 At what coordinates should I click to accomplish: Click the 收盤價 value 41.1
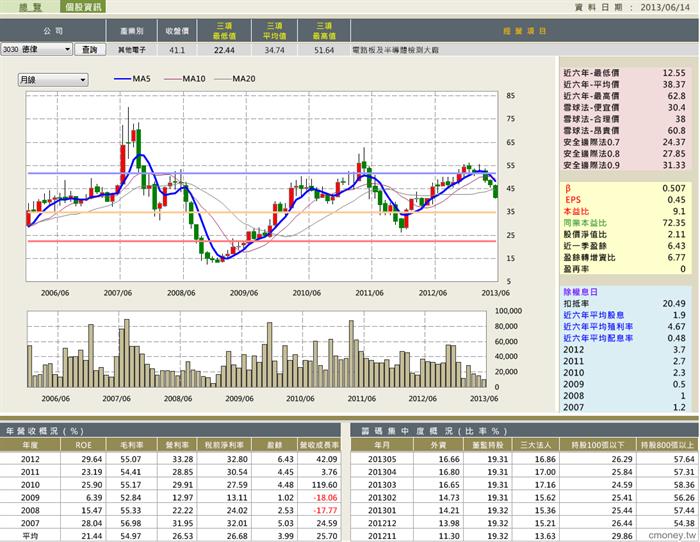click(177, 50)
